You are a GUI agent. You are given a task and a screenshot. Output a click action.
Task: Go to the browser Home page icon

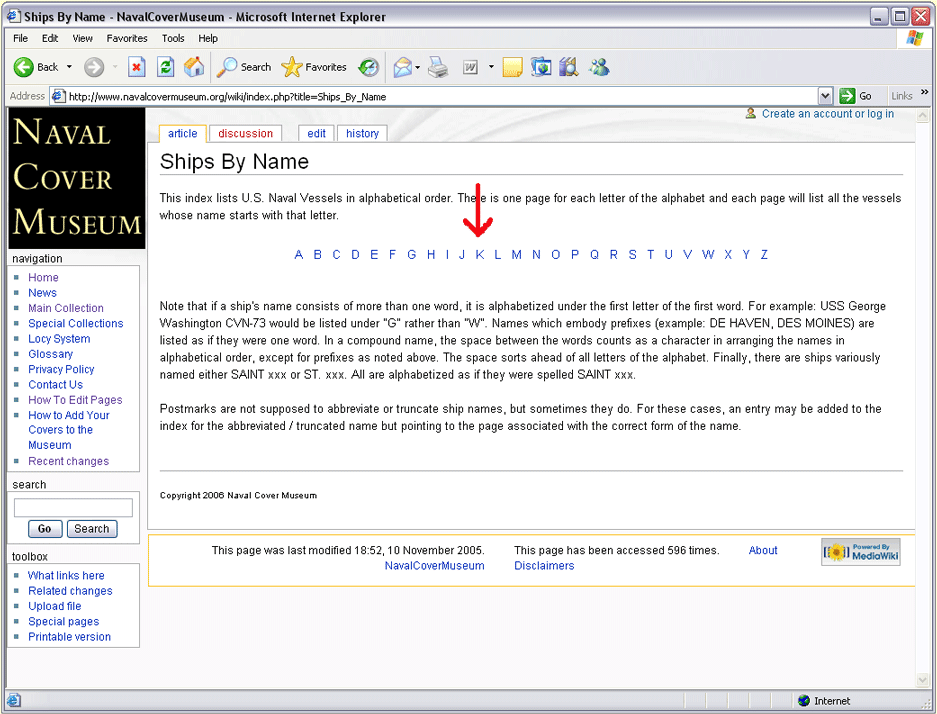click(195, 67)
